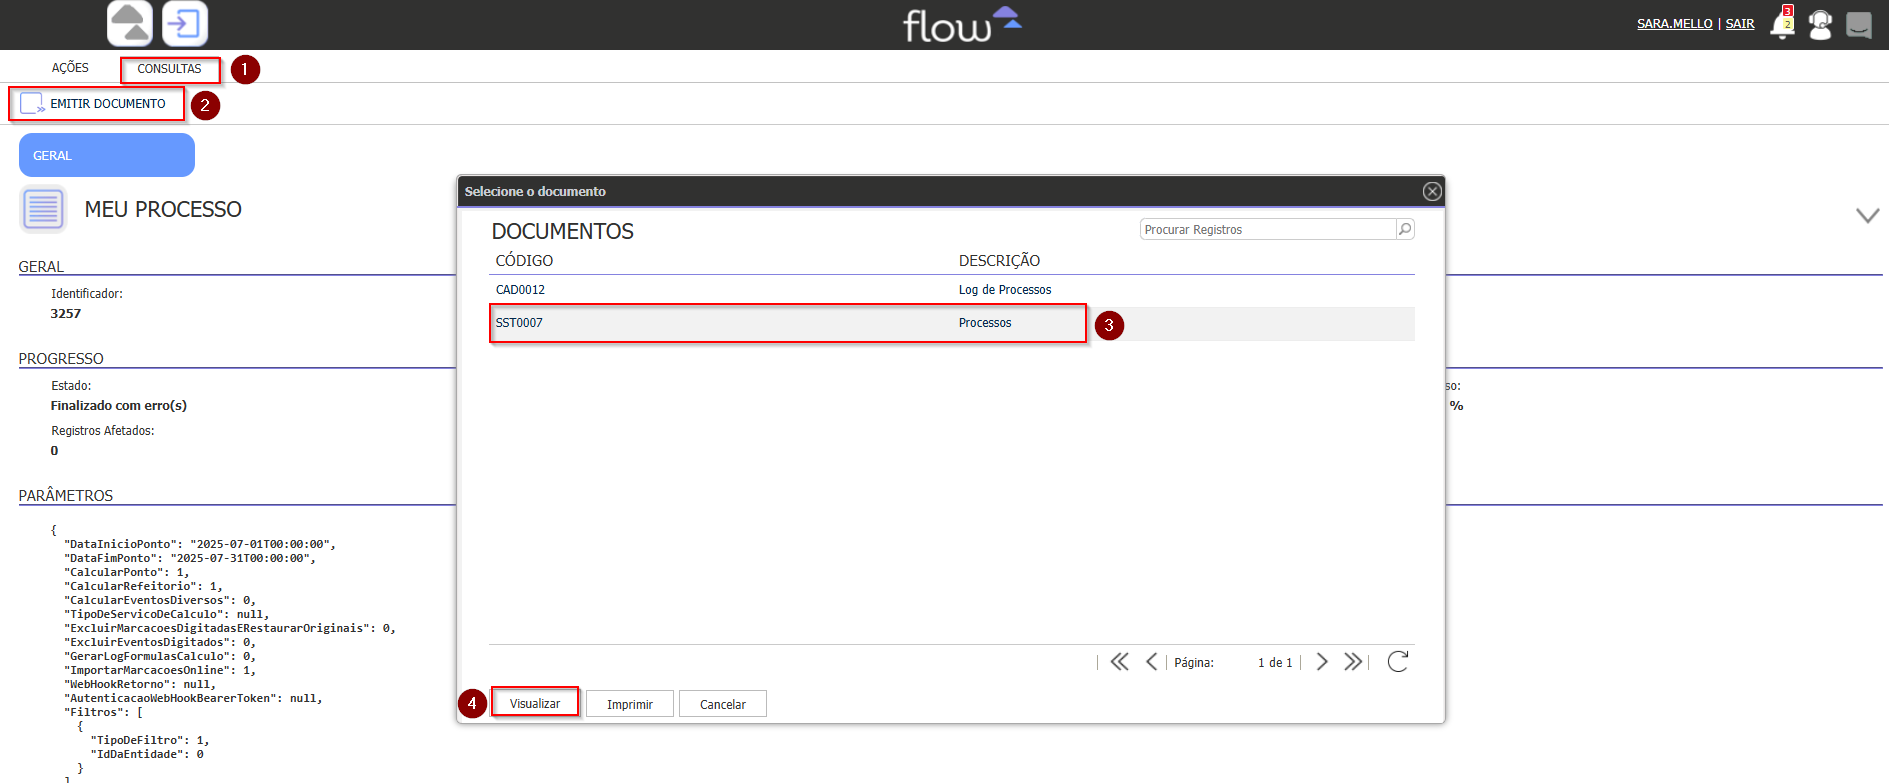Viewport: 1889px width, 783px height.
Task: Click the Procurar Registros search field
Action: (x=1267, y=229)
